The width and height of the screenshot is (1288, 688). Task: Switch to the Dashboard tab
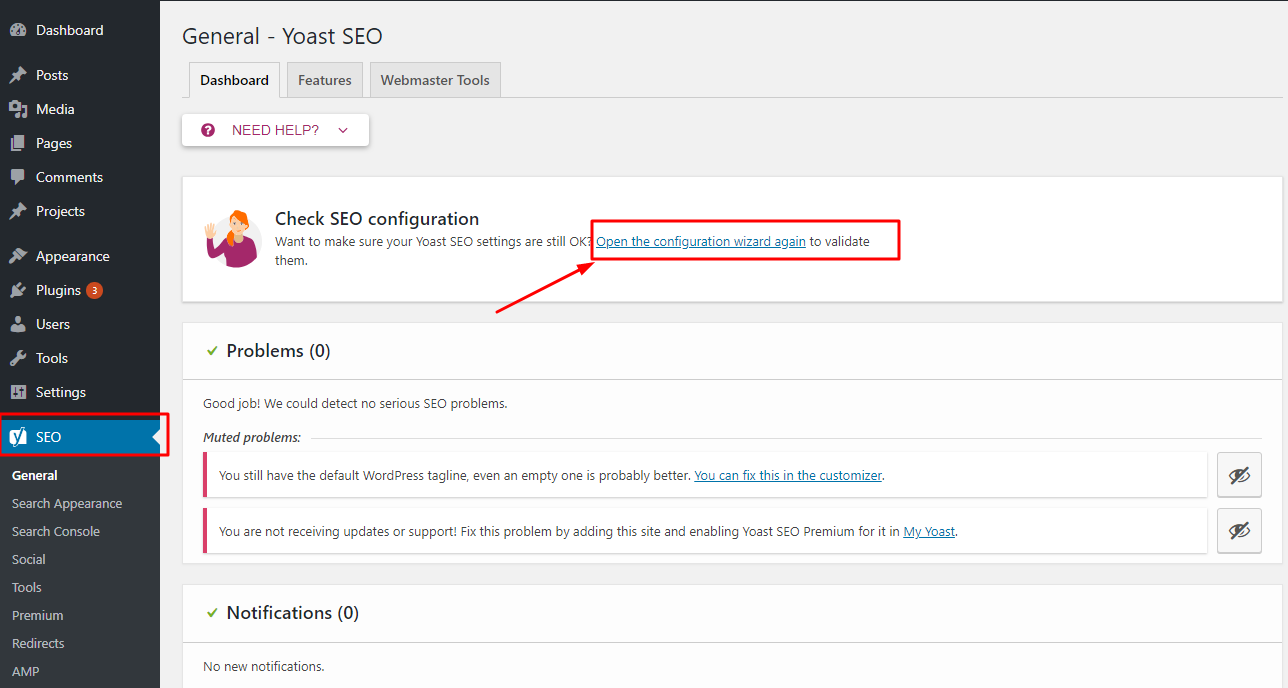(234, 80)
